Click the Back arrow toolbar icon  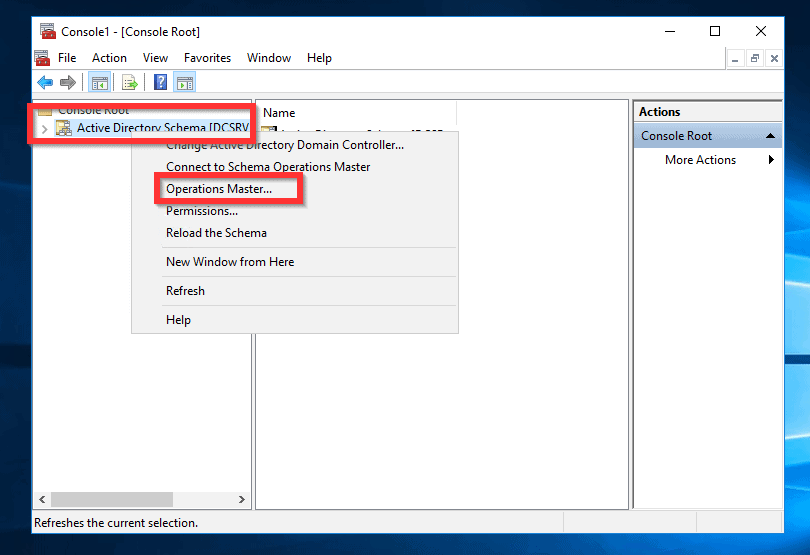click(45, 82)
